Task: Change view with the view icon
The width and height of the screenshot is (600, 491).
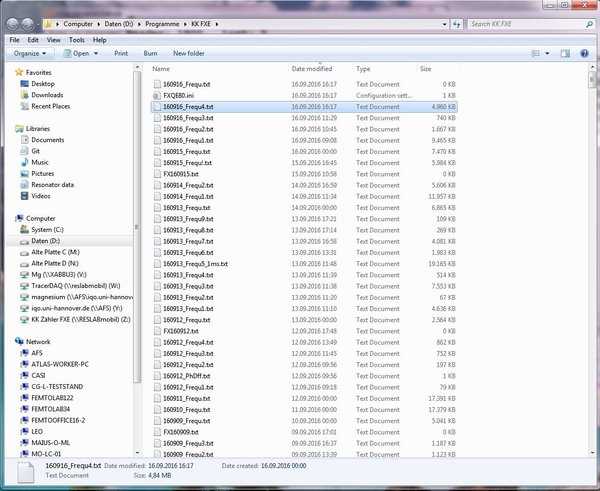Action: tap(535, 54)
